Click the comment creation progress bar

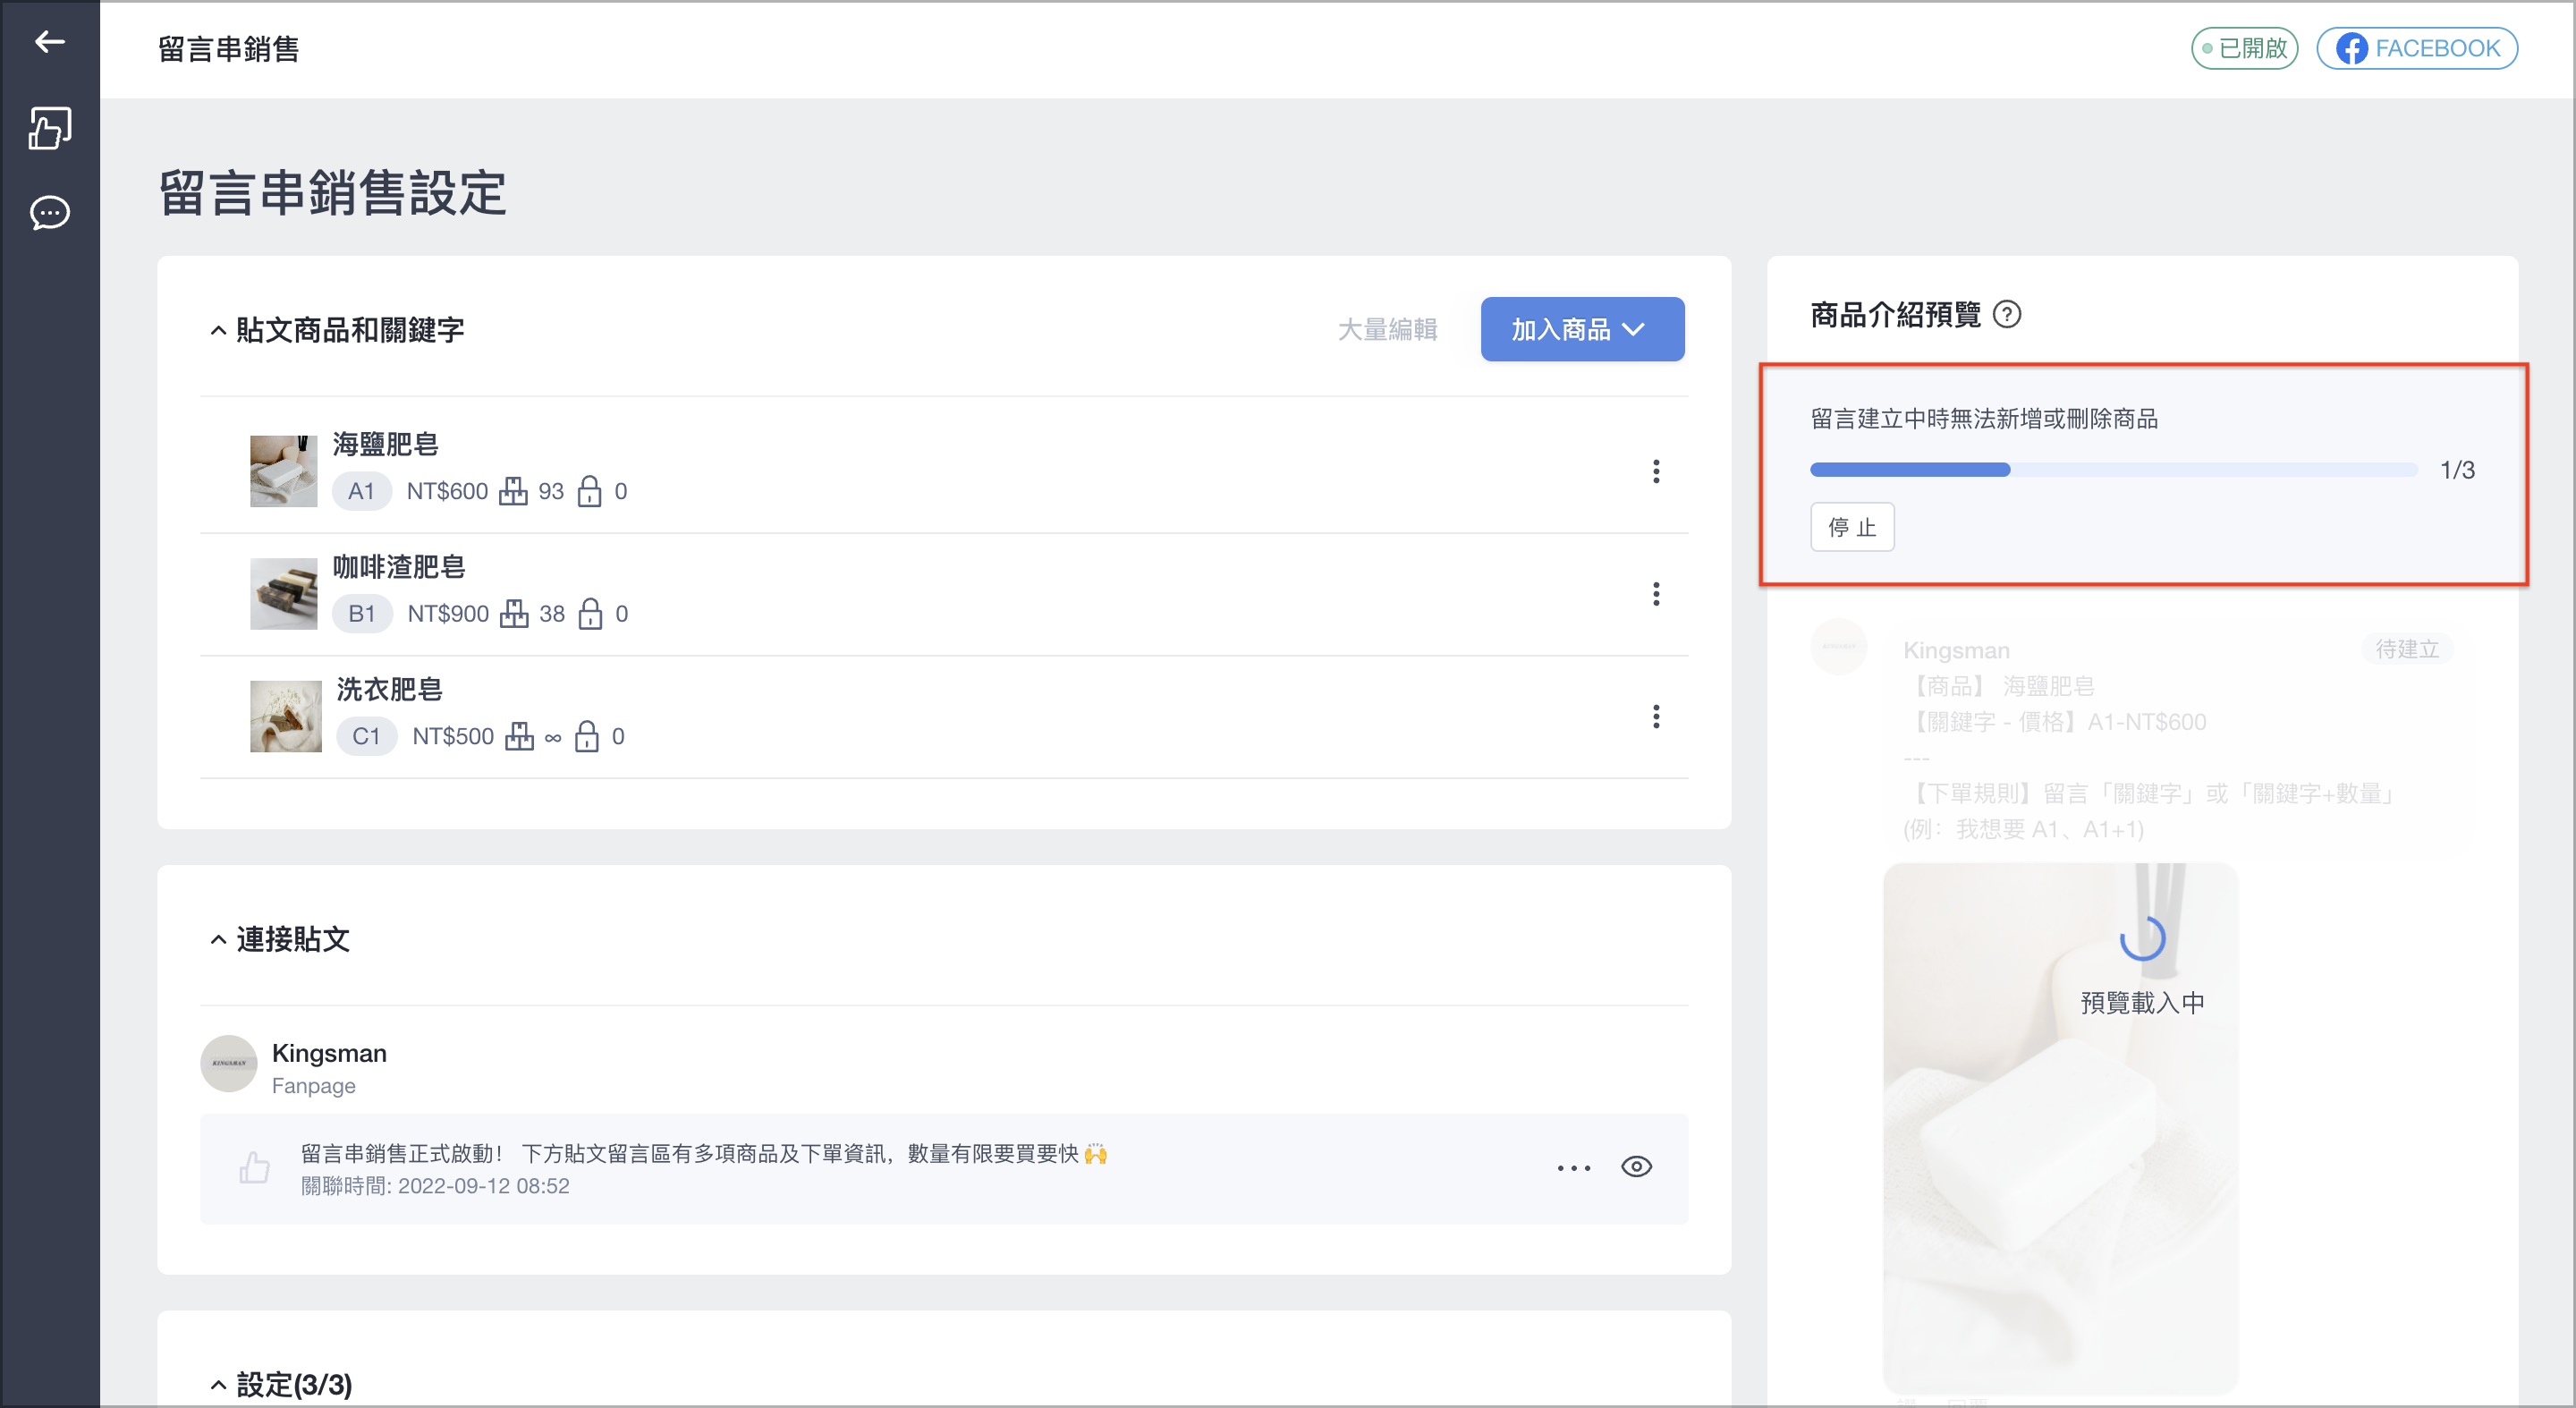(x=2113, y=469)
